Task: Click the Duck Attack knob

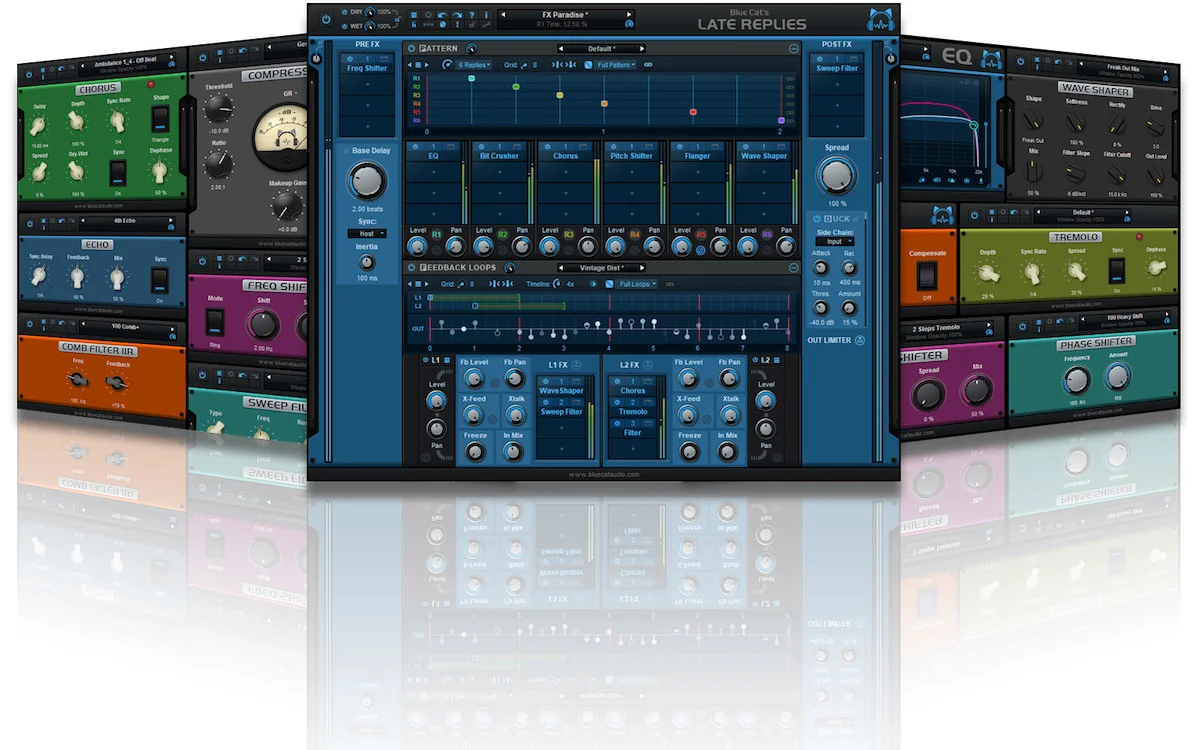Action: pos(820,268)
